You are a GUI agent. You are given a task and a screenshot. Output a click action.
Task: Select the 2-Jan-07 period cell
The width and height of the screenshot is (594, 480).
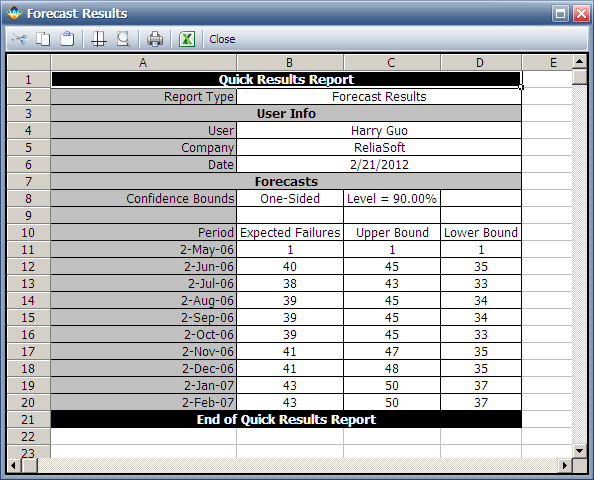[x=144, y=385]
